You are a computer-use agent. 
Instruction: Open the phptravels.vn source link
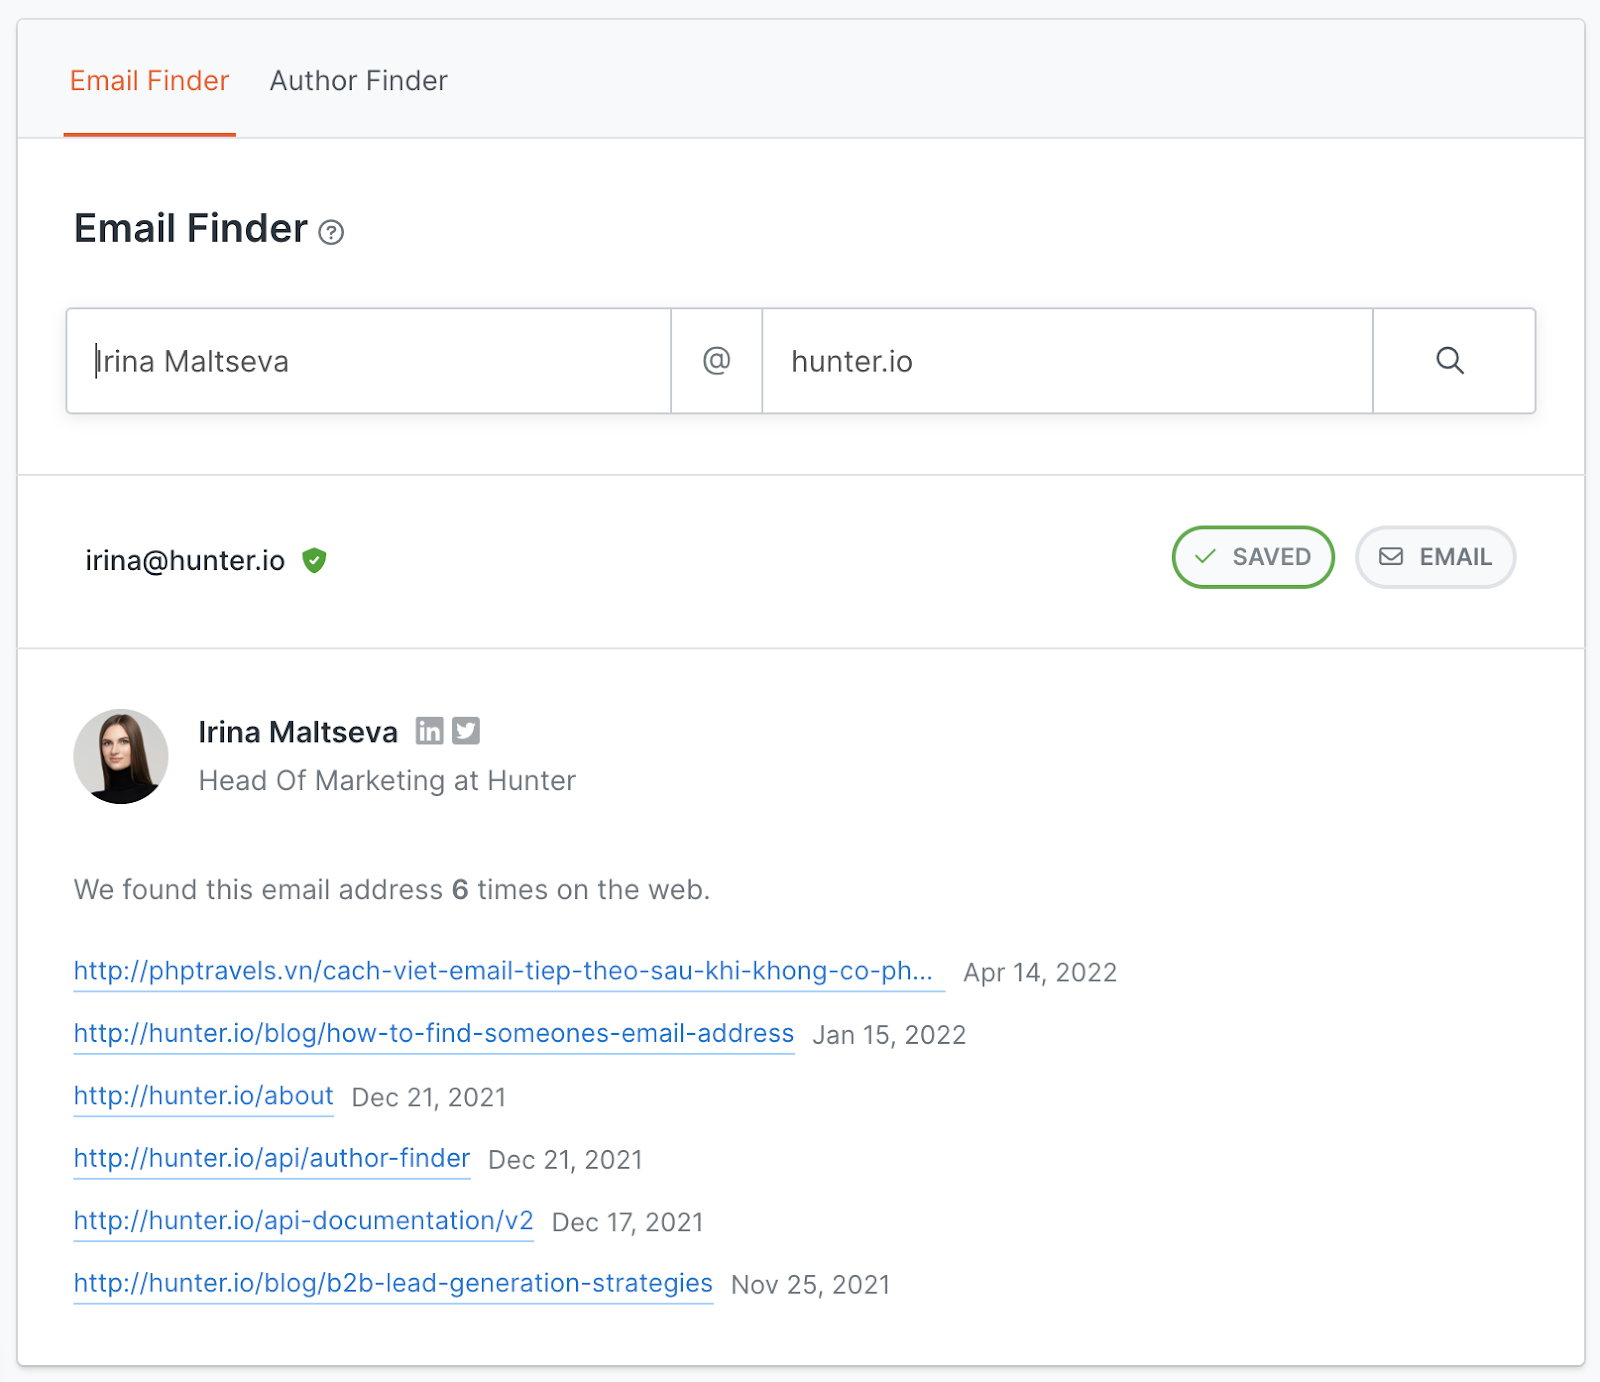pyautogui.click(x=503, y=971)
